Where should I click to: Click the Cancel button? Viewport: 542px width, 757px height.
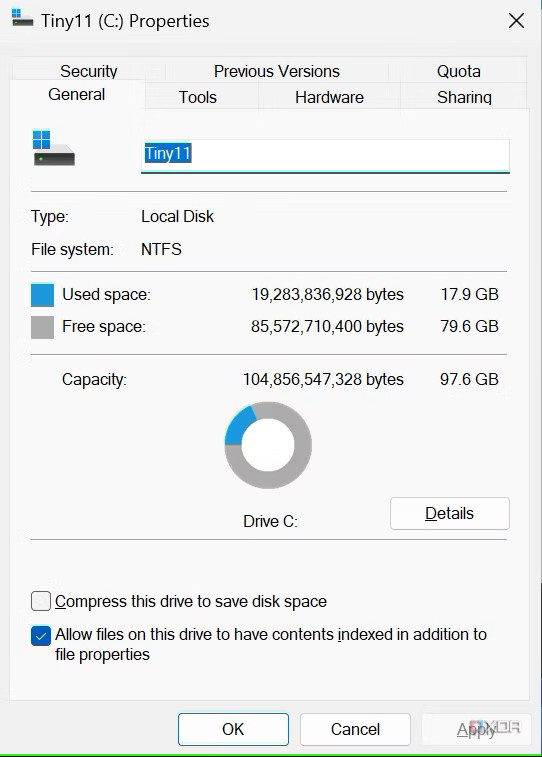click(x=355, y=729)
